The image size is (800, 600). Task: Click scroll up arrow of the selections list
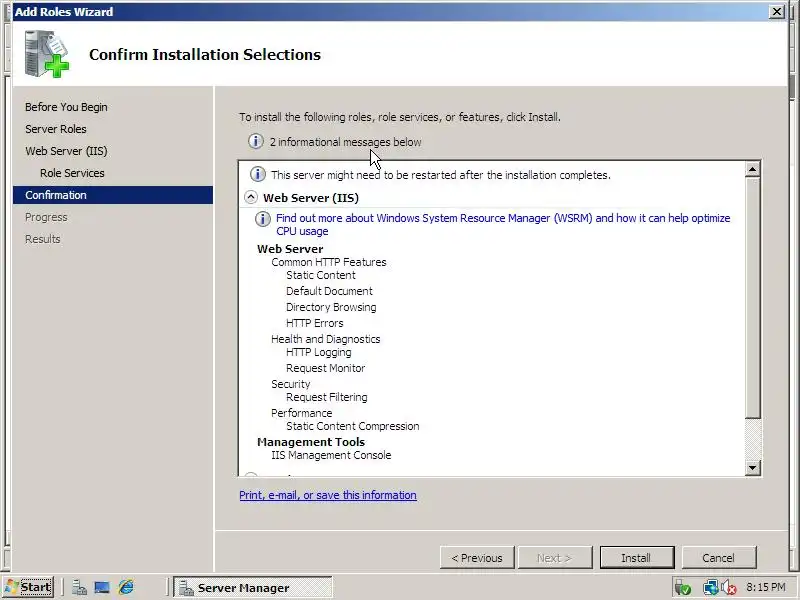[753, 169]
